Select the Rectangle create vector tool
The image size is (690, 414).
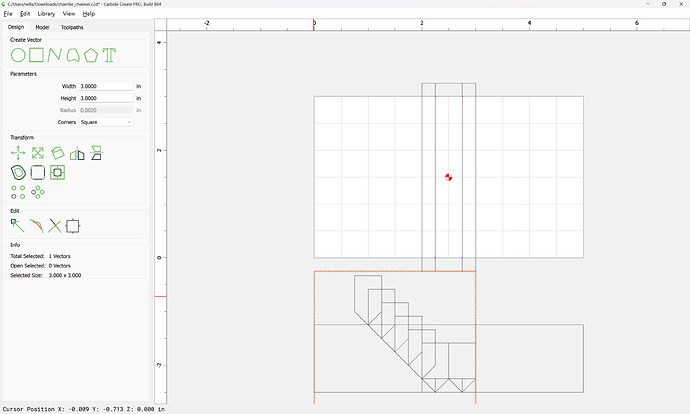pyautogui.click(x=36, y=54)
